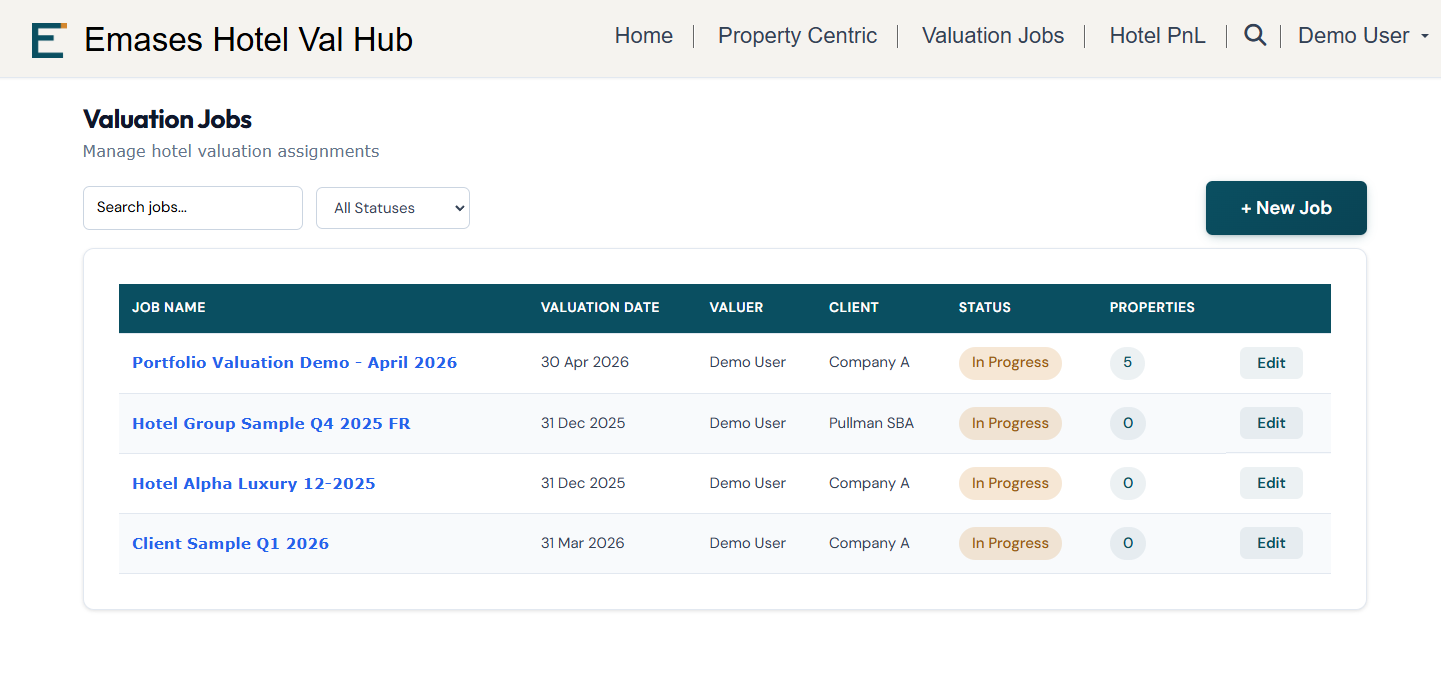Click the VALUATION DATE column header
1441x700 pixels.
coord(600,308)
